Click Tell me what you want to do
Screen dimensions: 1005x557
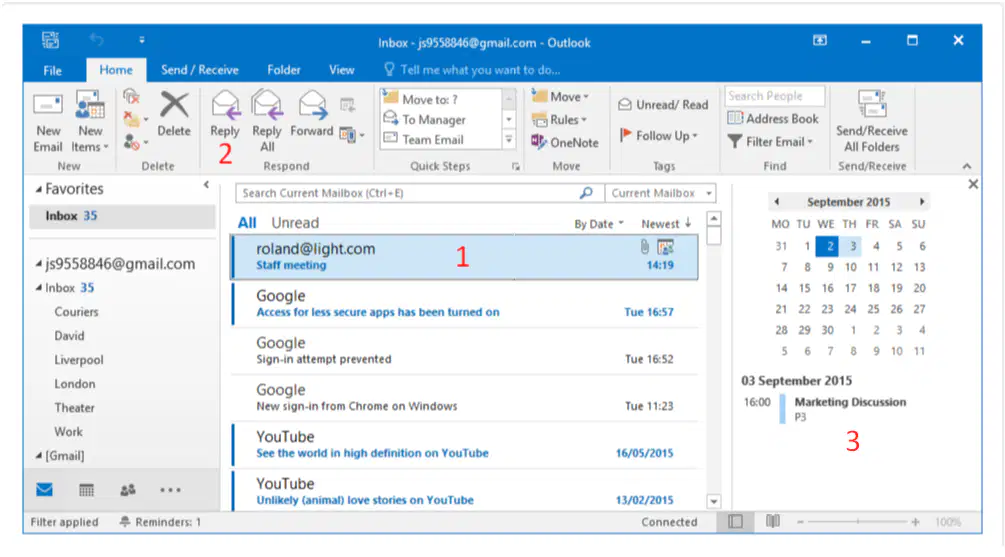point(472,70)
